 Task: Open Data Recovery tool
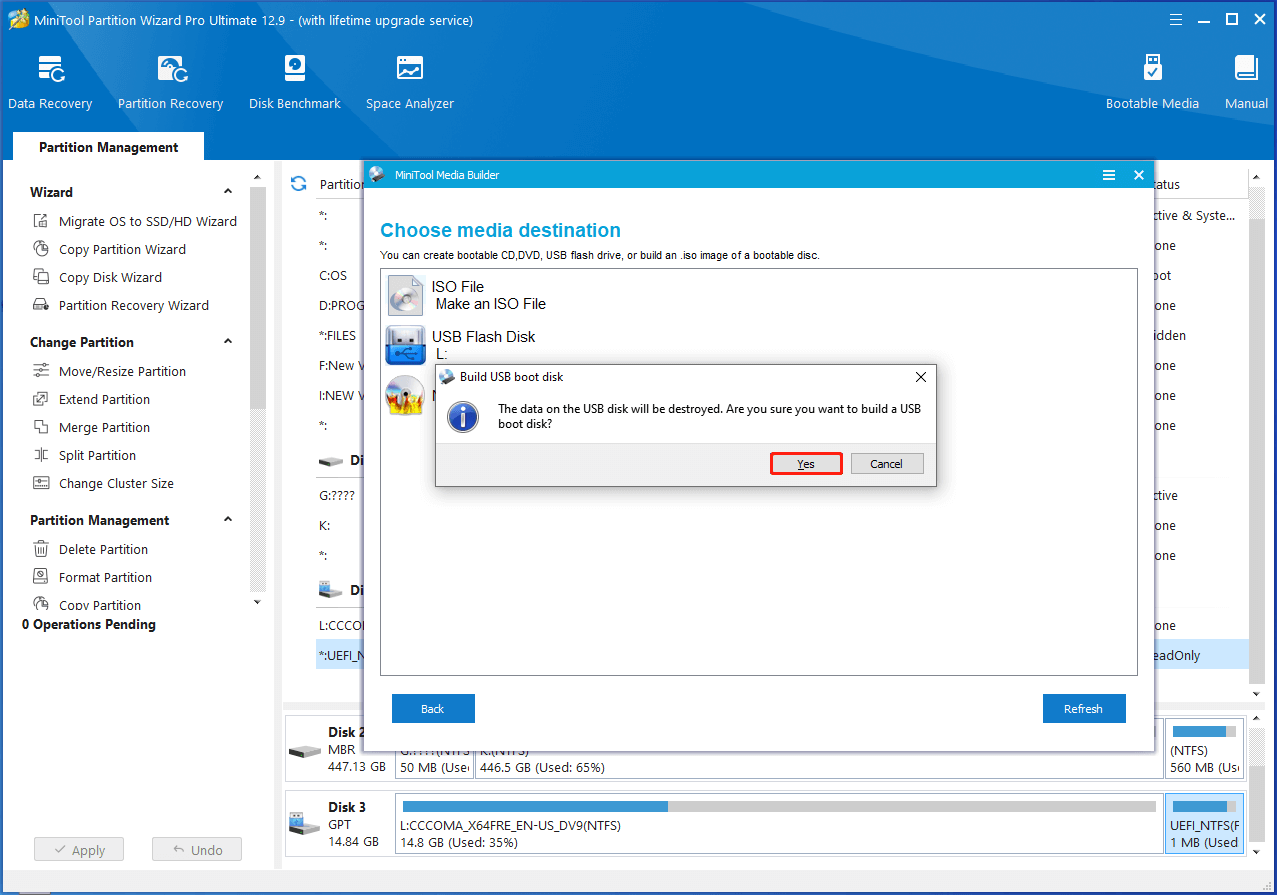(50, 82)
